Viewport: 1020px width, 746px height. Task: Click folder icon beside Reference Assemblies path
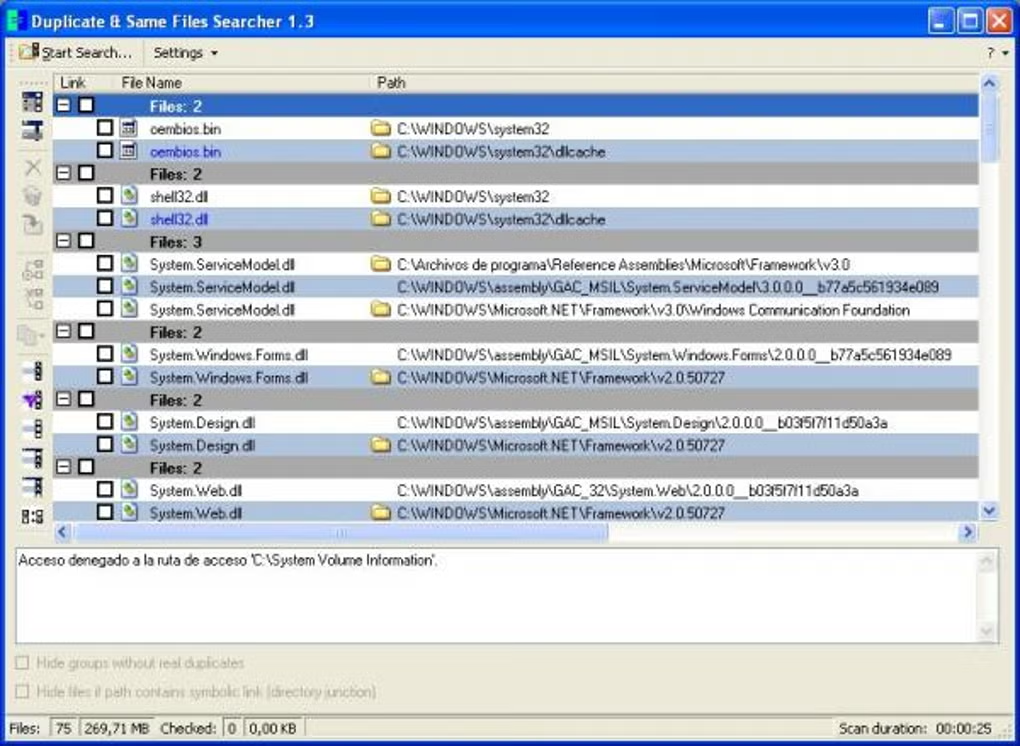point(381,264)
